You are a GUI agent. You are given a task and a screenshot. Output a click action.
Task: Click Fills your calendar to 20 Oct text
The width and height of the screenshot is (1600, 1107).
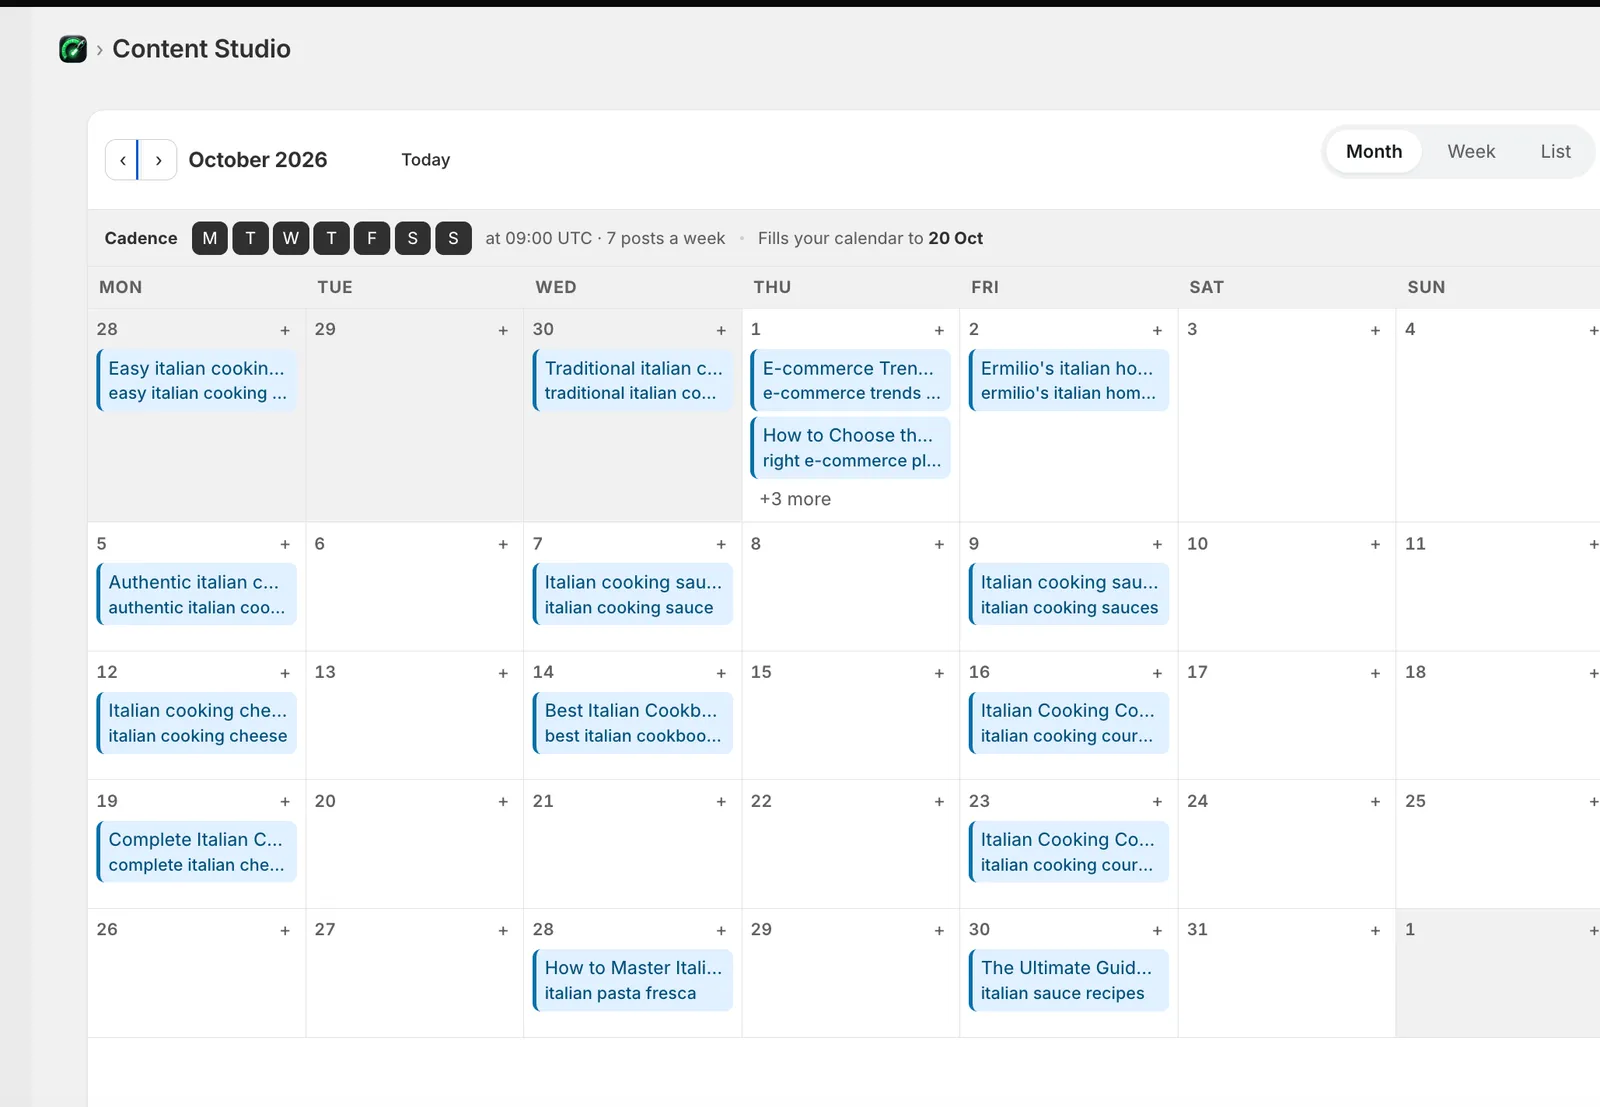870,238
